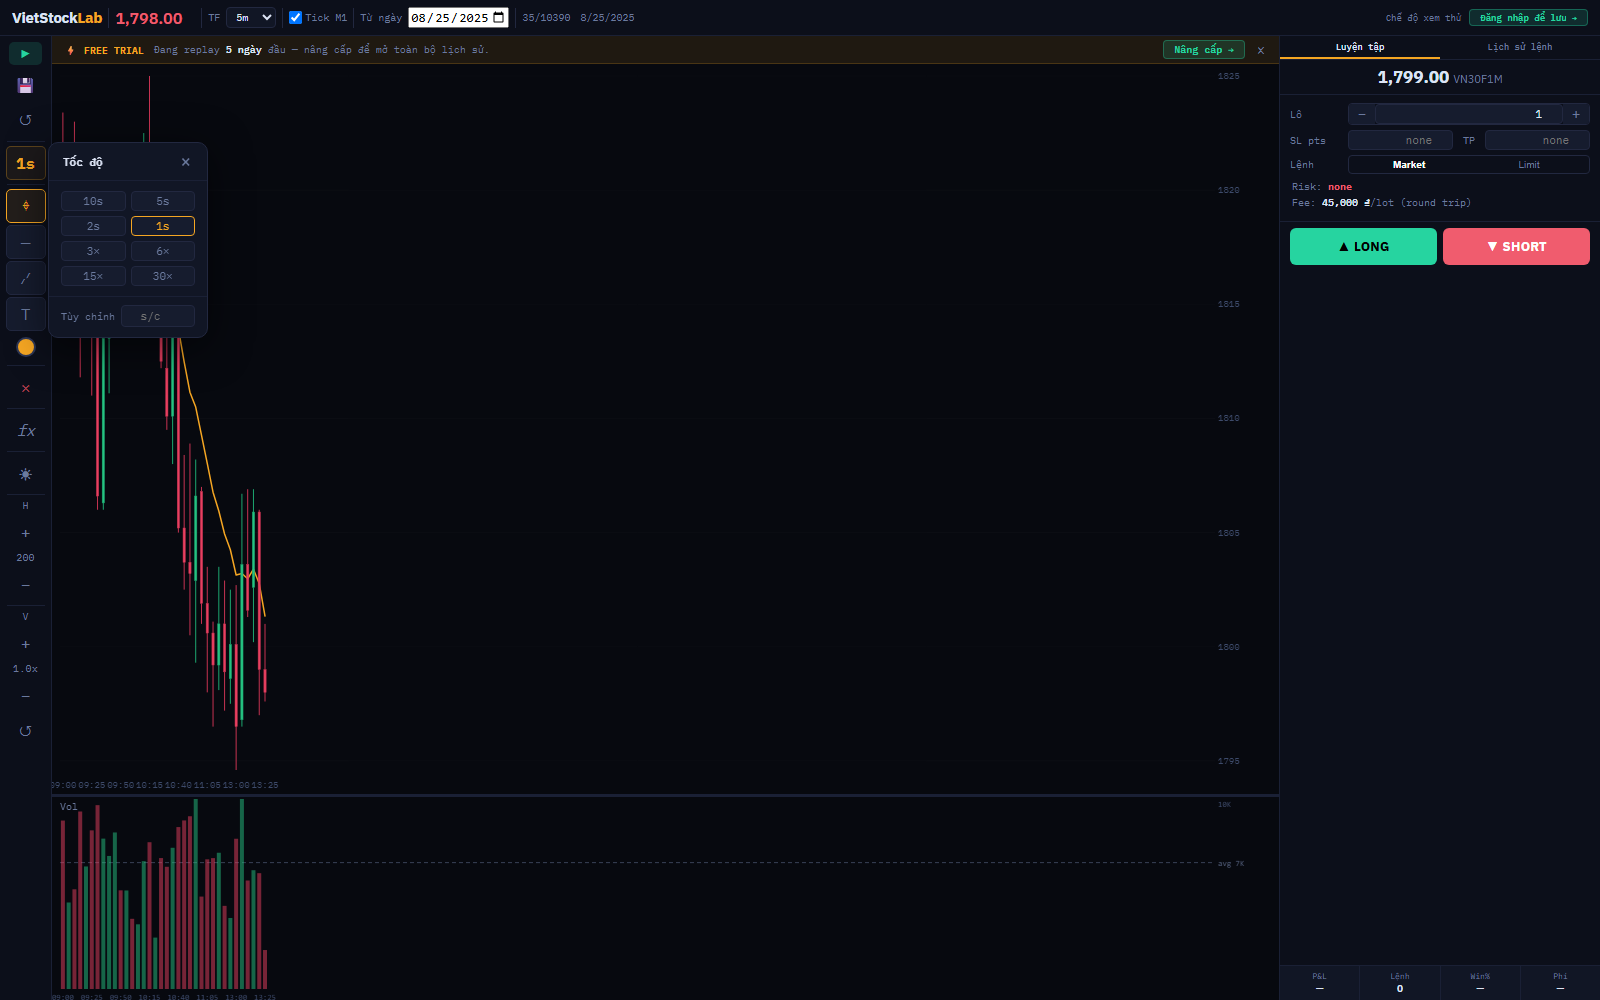
Task: Switch to the Lịch sử lệnh tab
Action: pyautogui.click(x=1520, y=47)
